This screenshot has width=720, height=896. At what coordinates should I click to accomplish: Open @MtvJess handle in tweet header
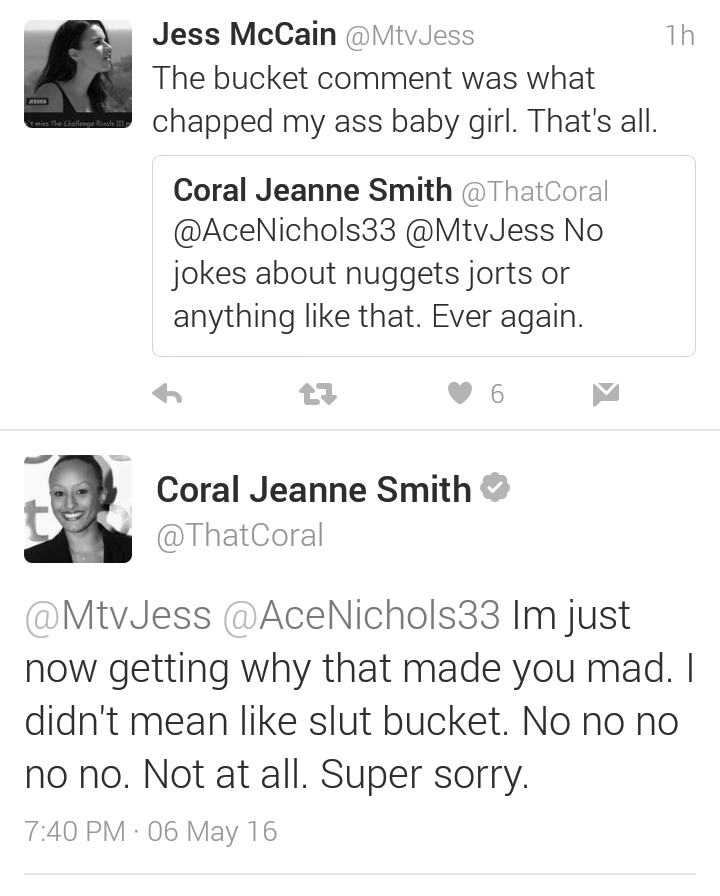coord(410,36)
